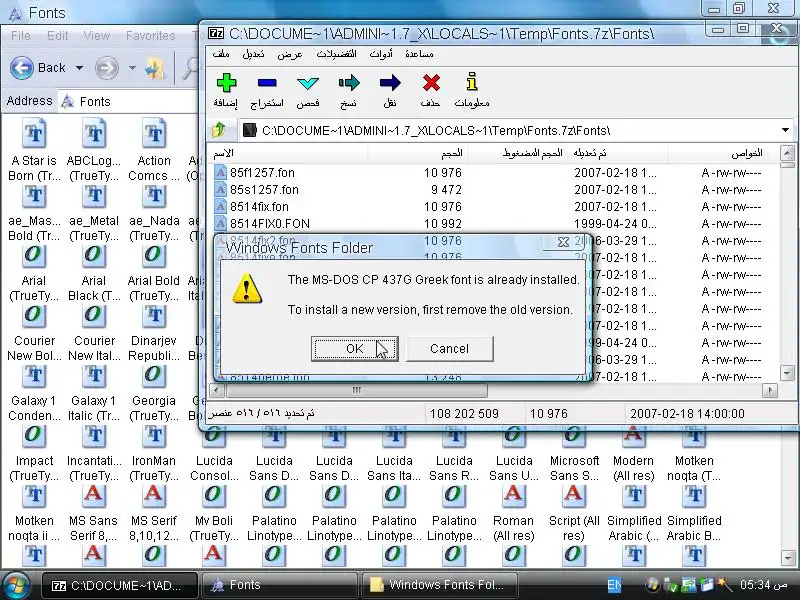Screen dimensions: 800x600
Task: Open the File menu in Fonts window
Action: coord(20,36)
